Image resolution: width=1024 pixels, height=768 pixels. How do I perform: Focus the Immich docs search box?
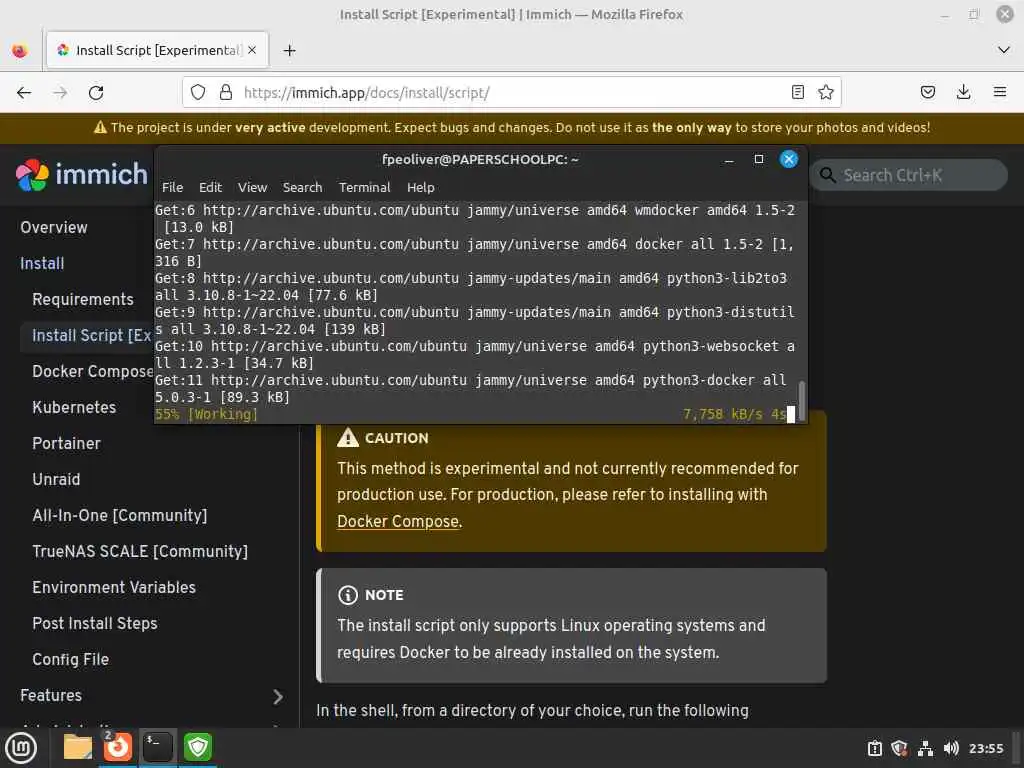pos(908,175)
